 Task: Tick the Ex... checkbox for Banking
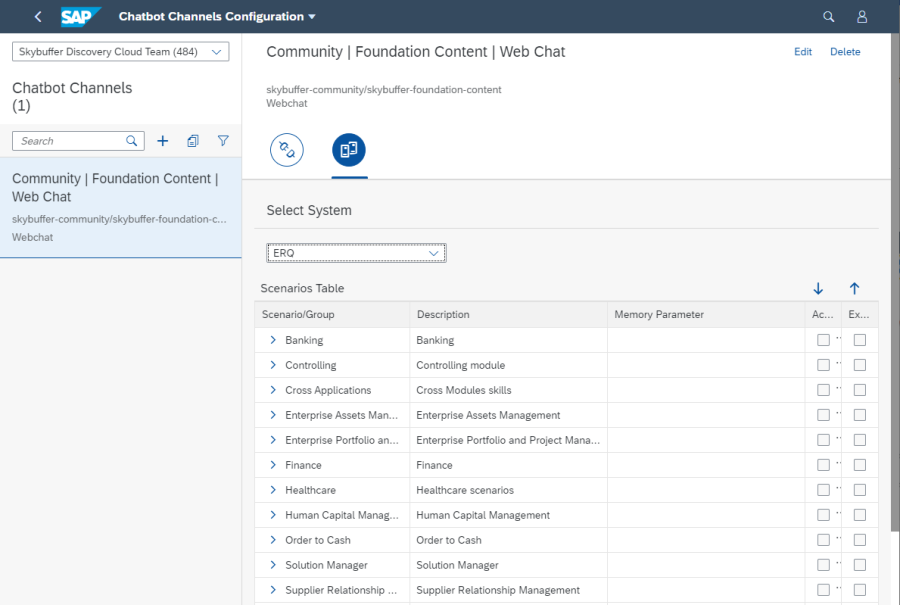859,340
